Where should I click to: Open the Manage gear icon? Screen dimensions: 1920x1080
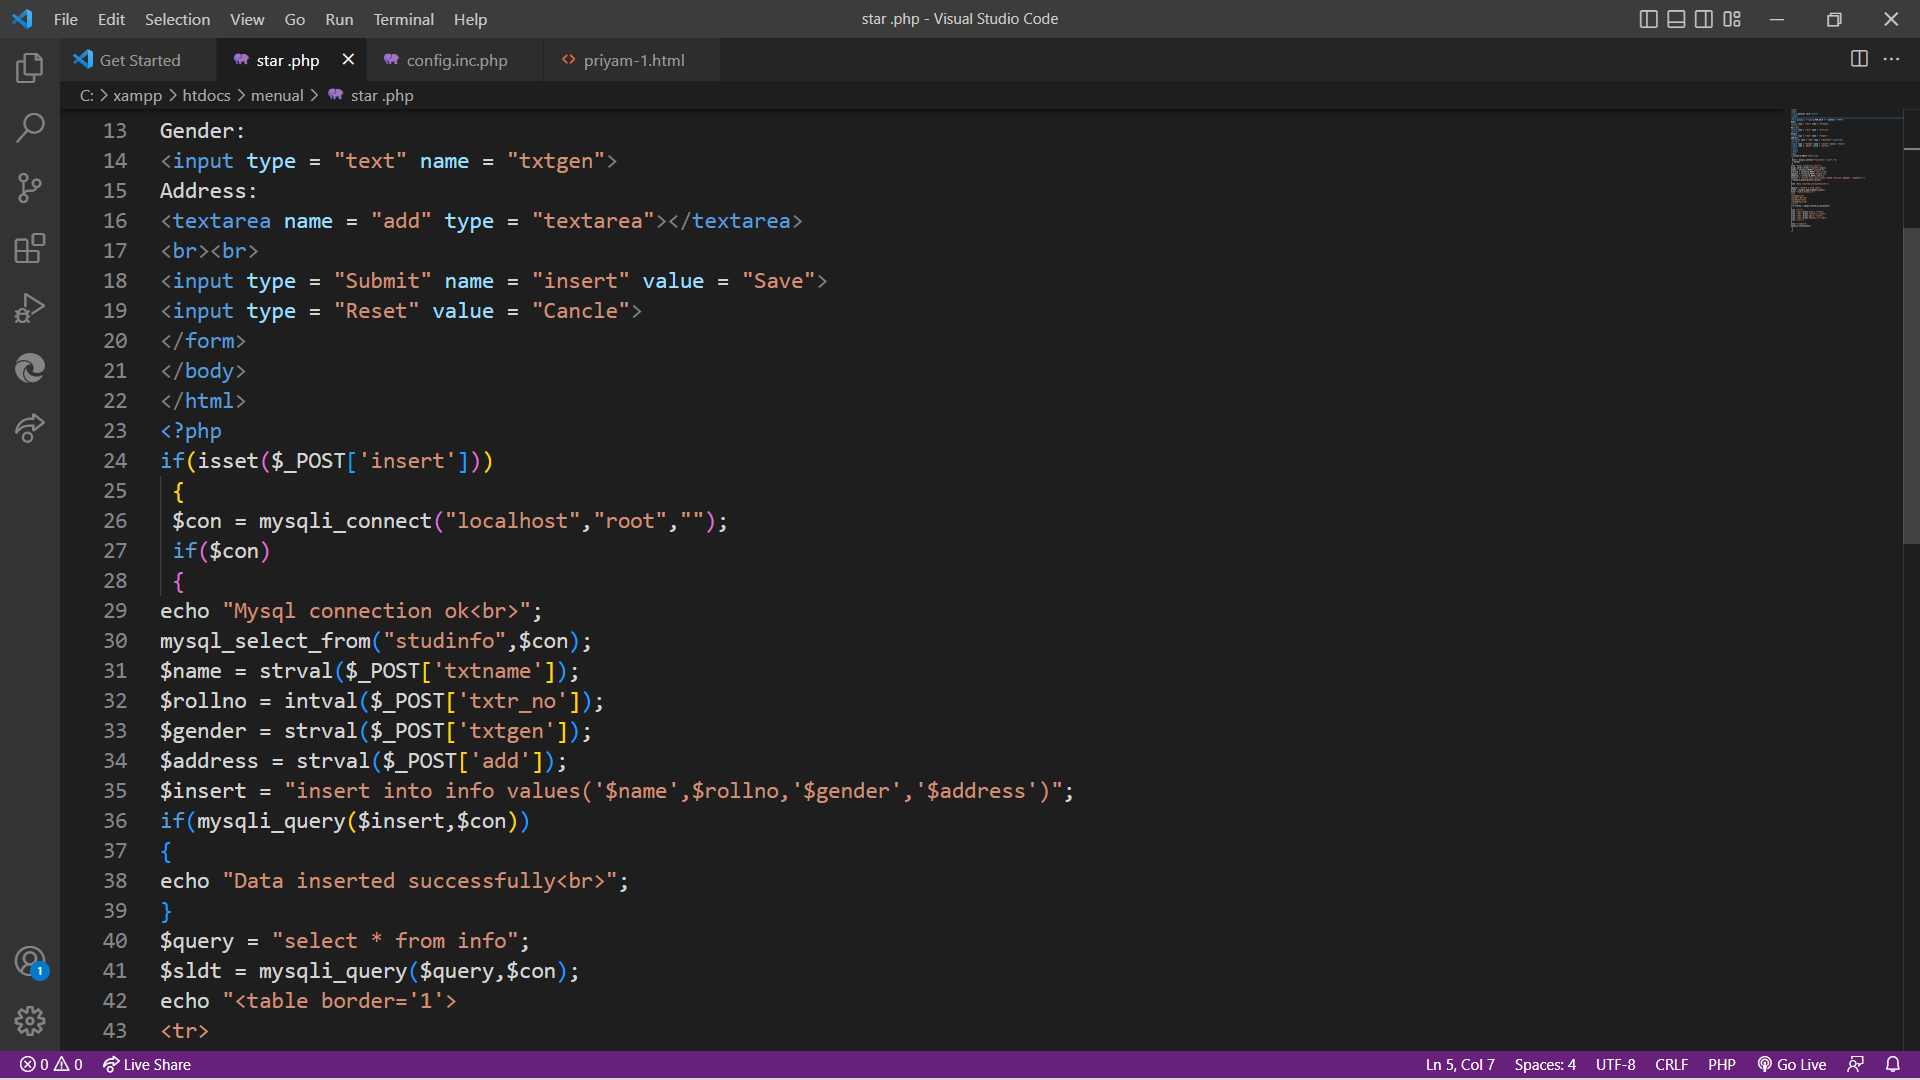30,1020
